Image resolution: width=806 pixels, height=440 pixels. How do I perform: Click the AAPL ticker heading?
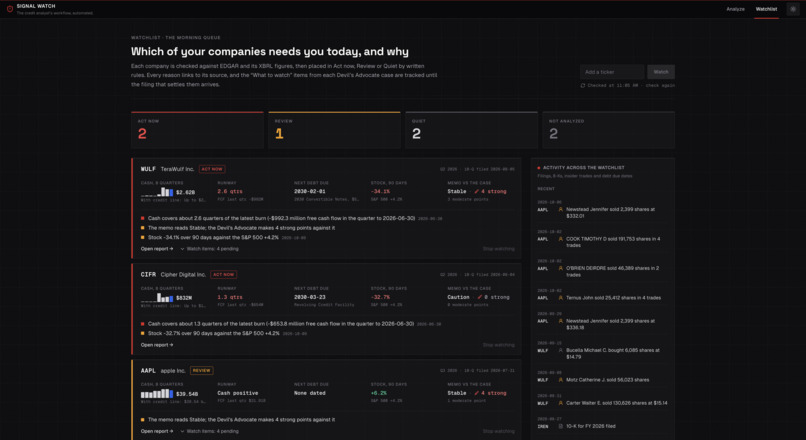(148, 371)
